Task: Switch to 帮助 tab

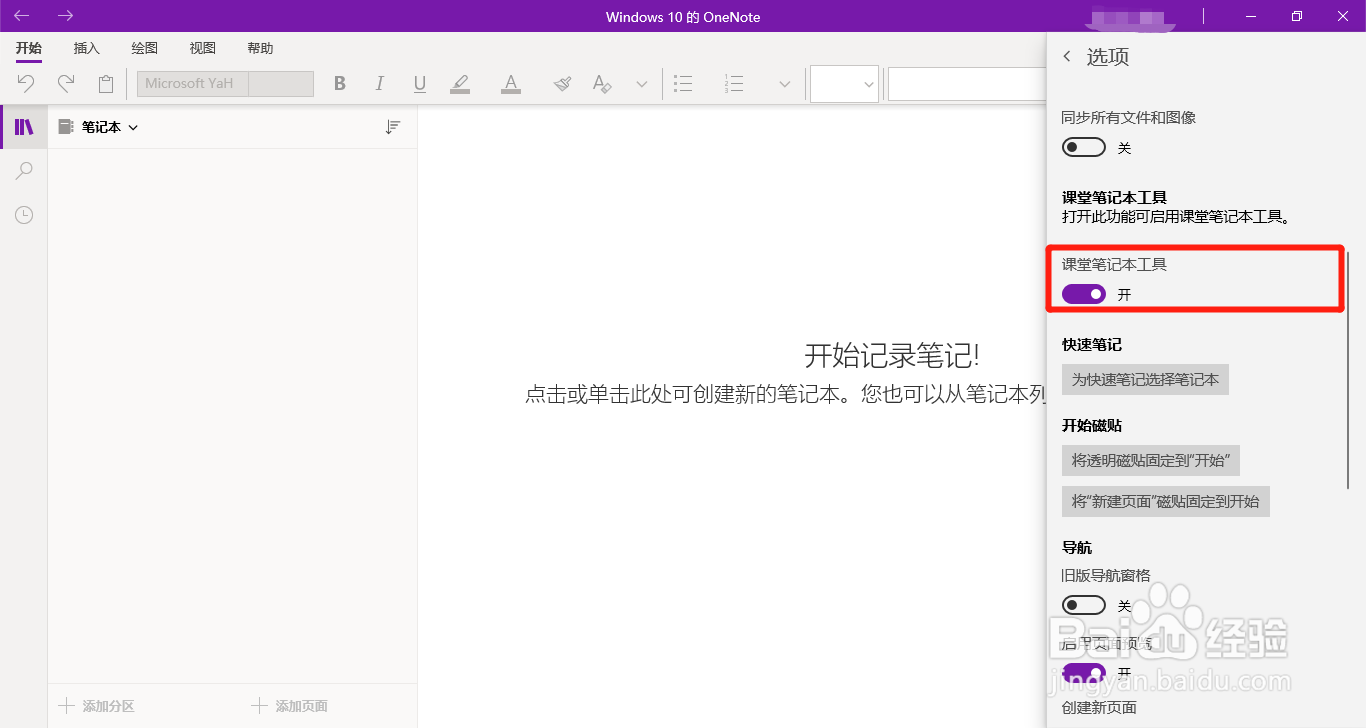Action: pyautogui.click(x=260, y=48)
